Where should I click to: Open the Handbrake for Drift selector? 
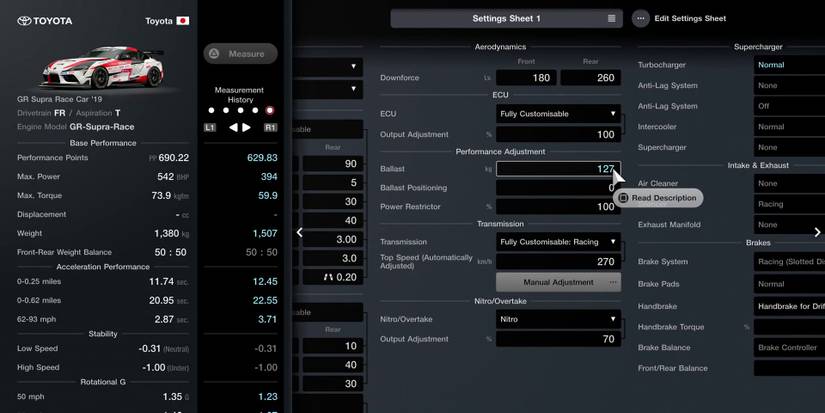pos(789,306)
